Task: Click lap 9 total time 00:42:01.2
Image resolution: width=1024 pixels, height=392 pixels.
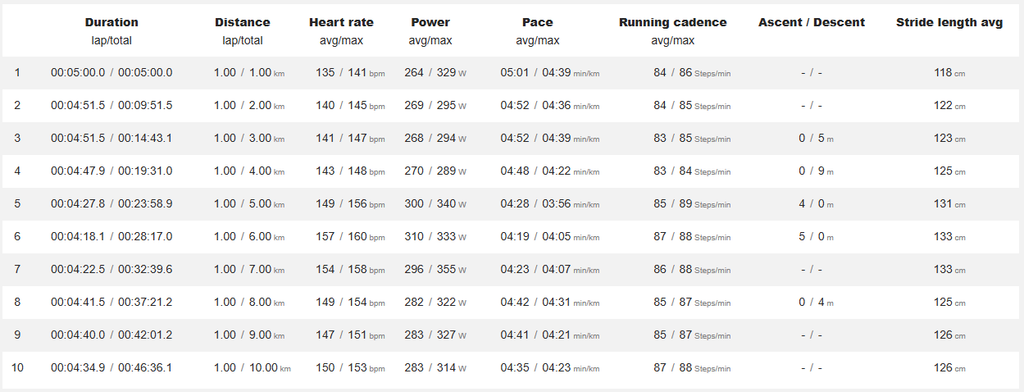Action: [145, 335]
